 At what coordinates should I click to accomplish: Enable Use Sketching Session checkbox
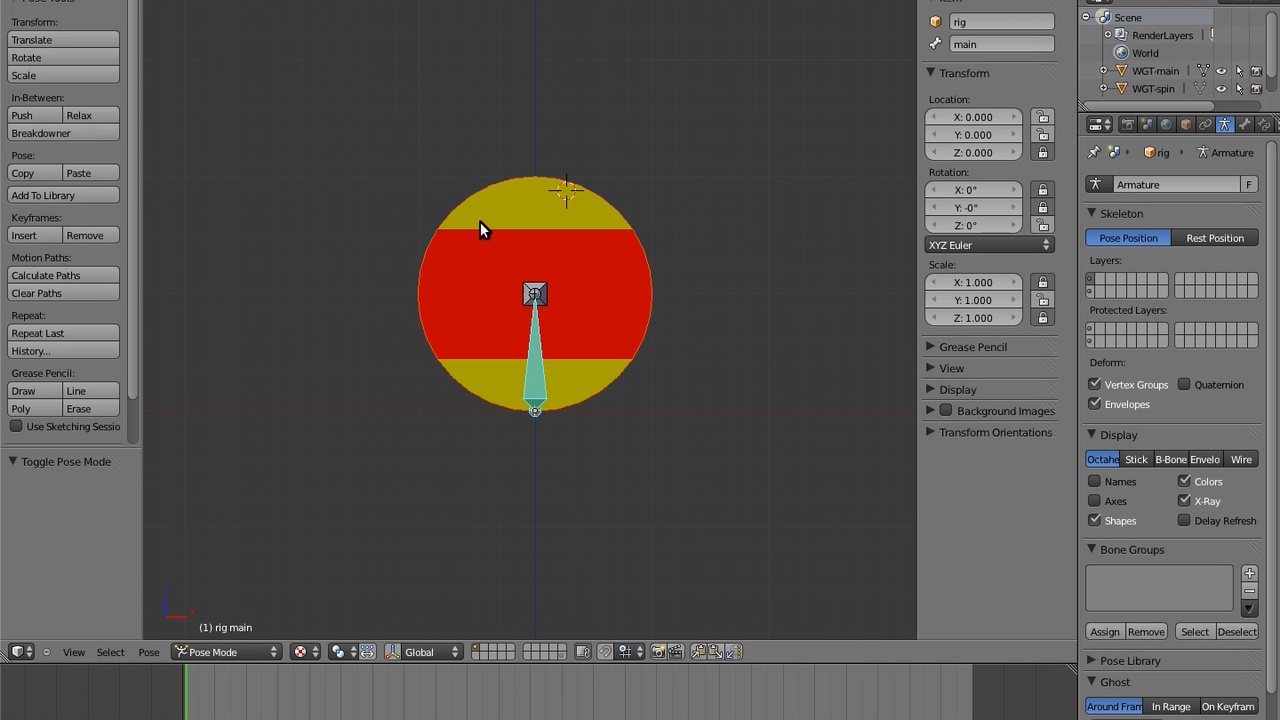click(x=16, y=427)
